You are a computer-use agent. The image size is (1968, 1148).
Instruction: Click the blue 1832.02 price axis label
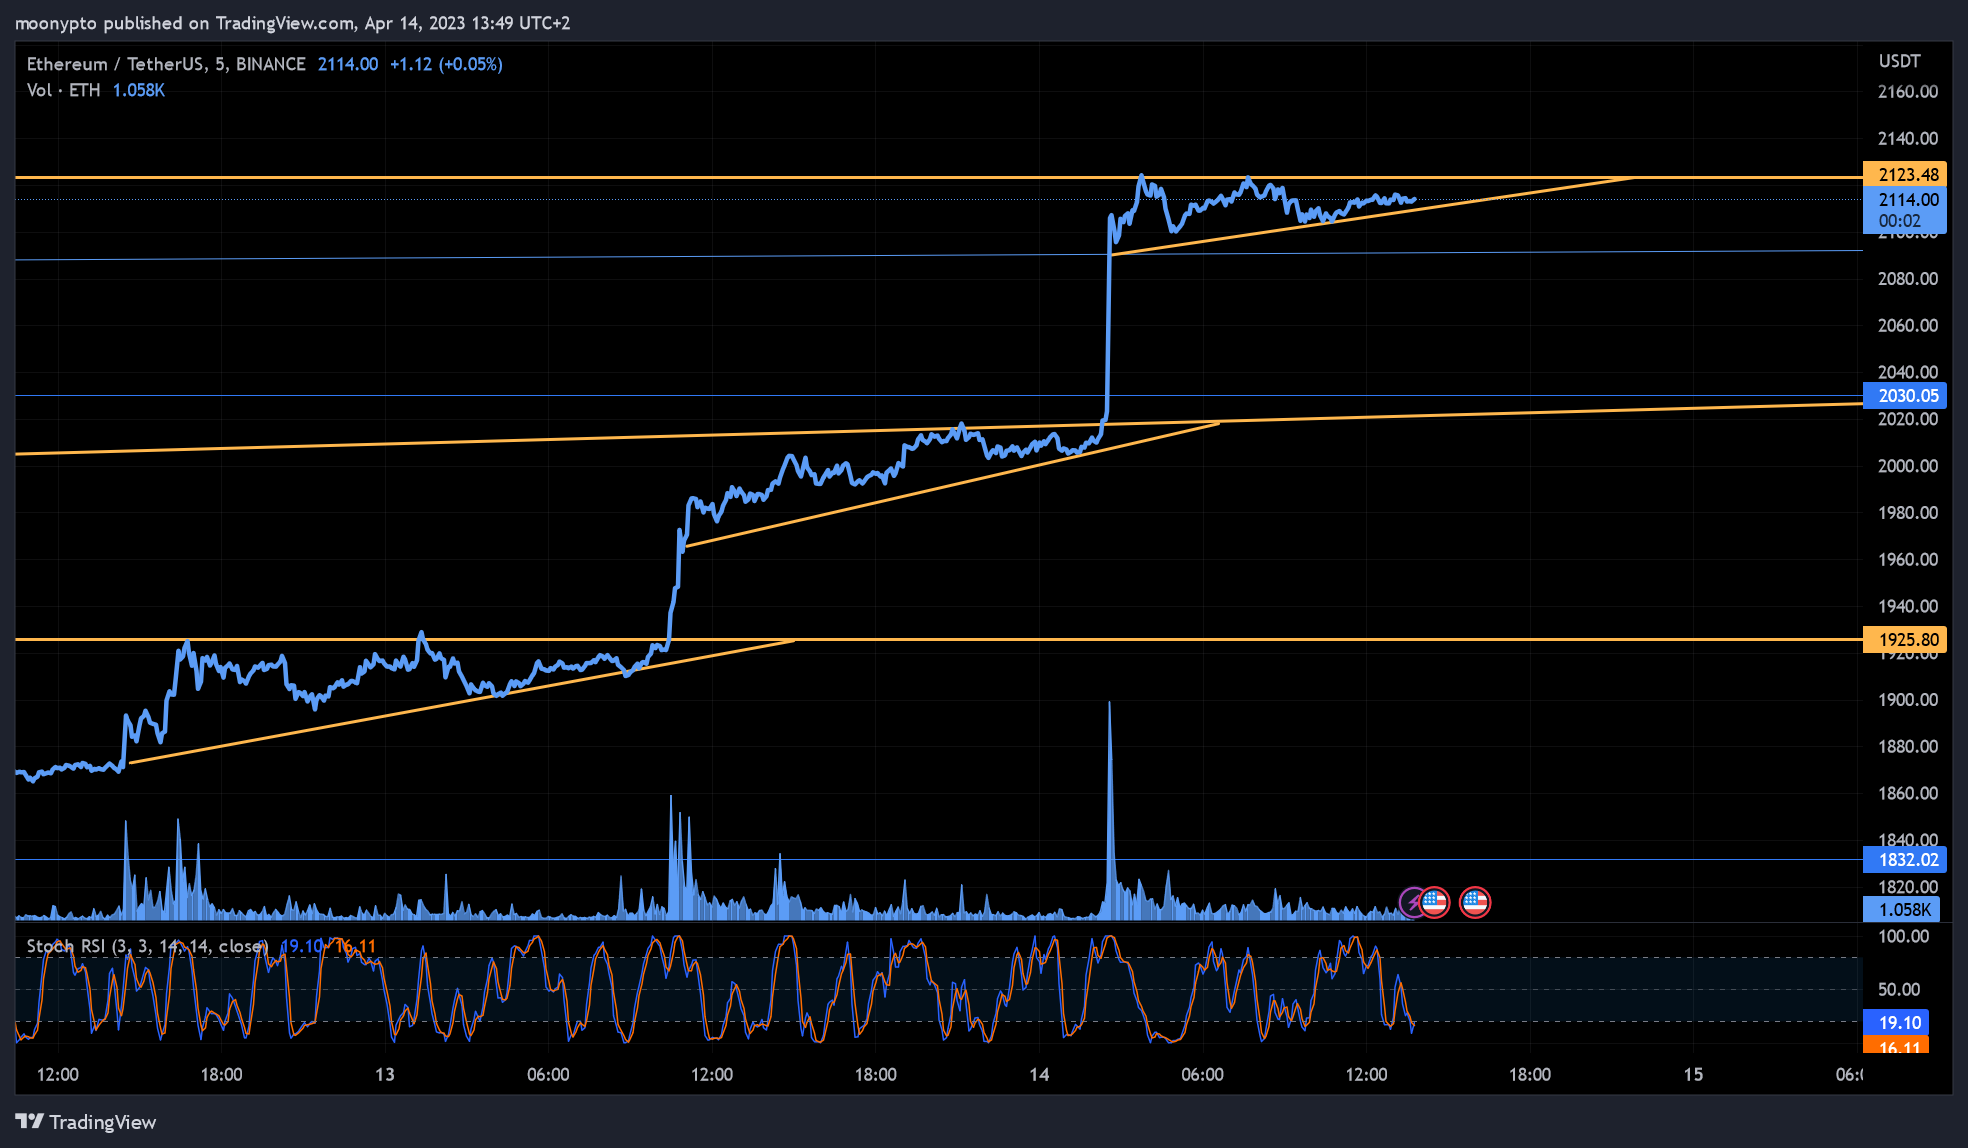[1905, 860]
